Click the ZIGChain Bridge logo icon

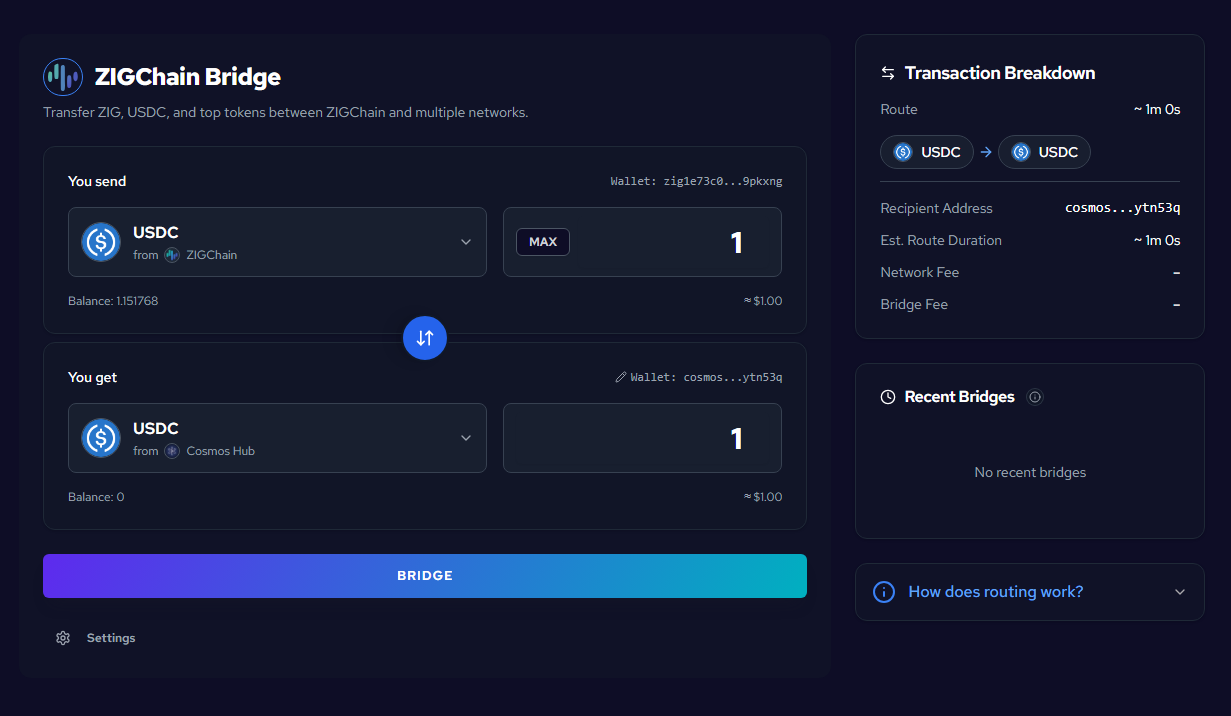[62, 77]
